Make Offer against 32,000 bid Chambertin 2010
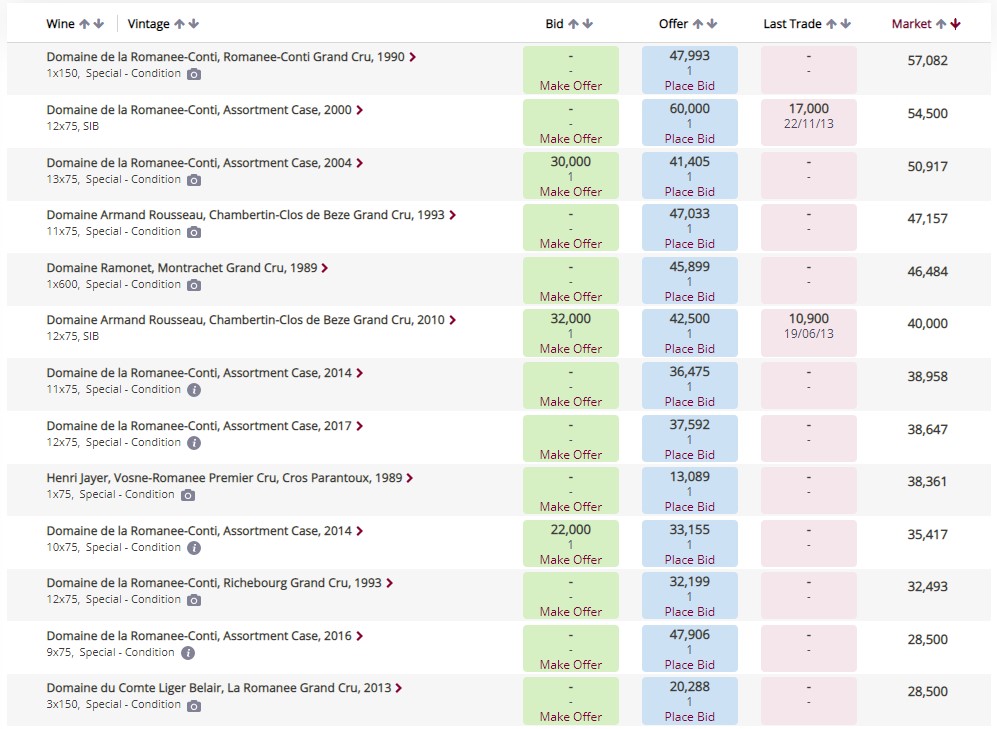The image size is (997, 729). point(570,349)
